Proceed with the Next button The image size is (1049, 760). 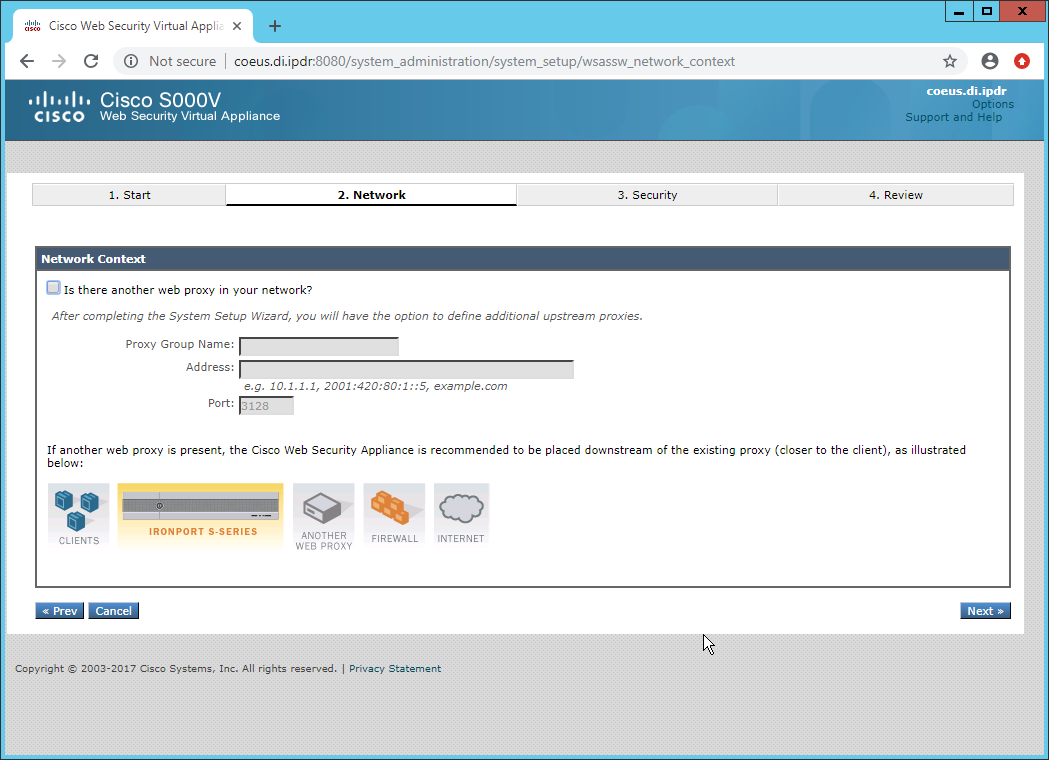[x=985, y=611]
